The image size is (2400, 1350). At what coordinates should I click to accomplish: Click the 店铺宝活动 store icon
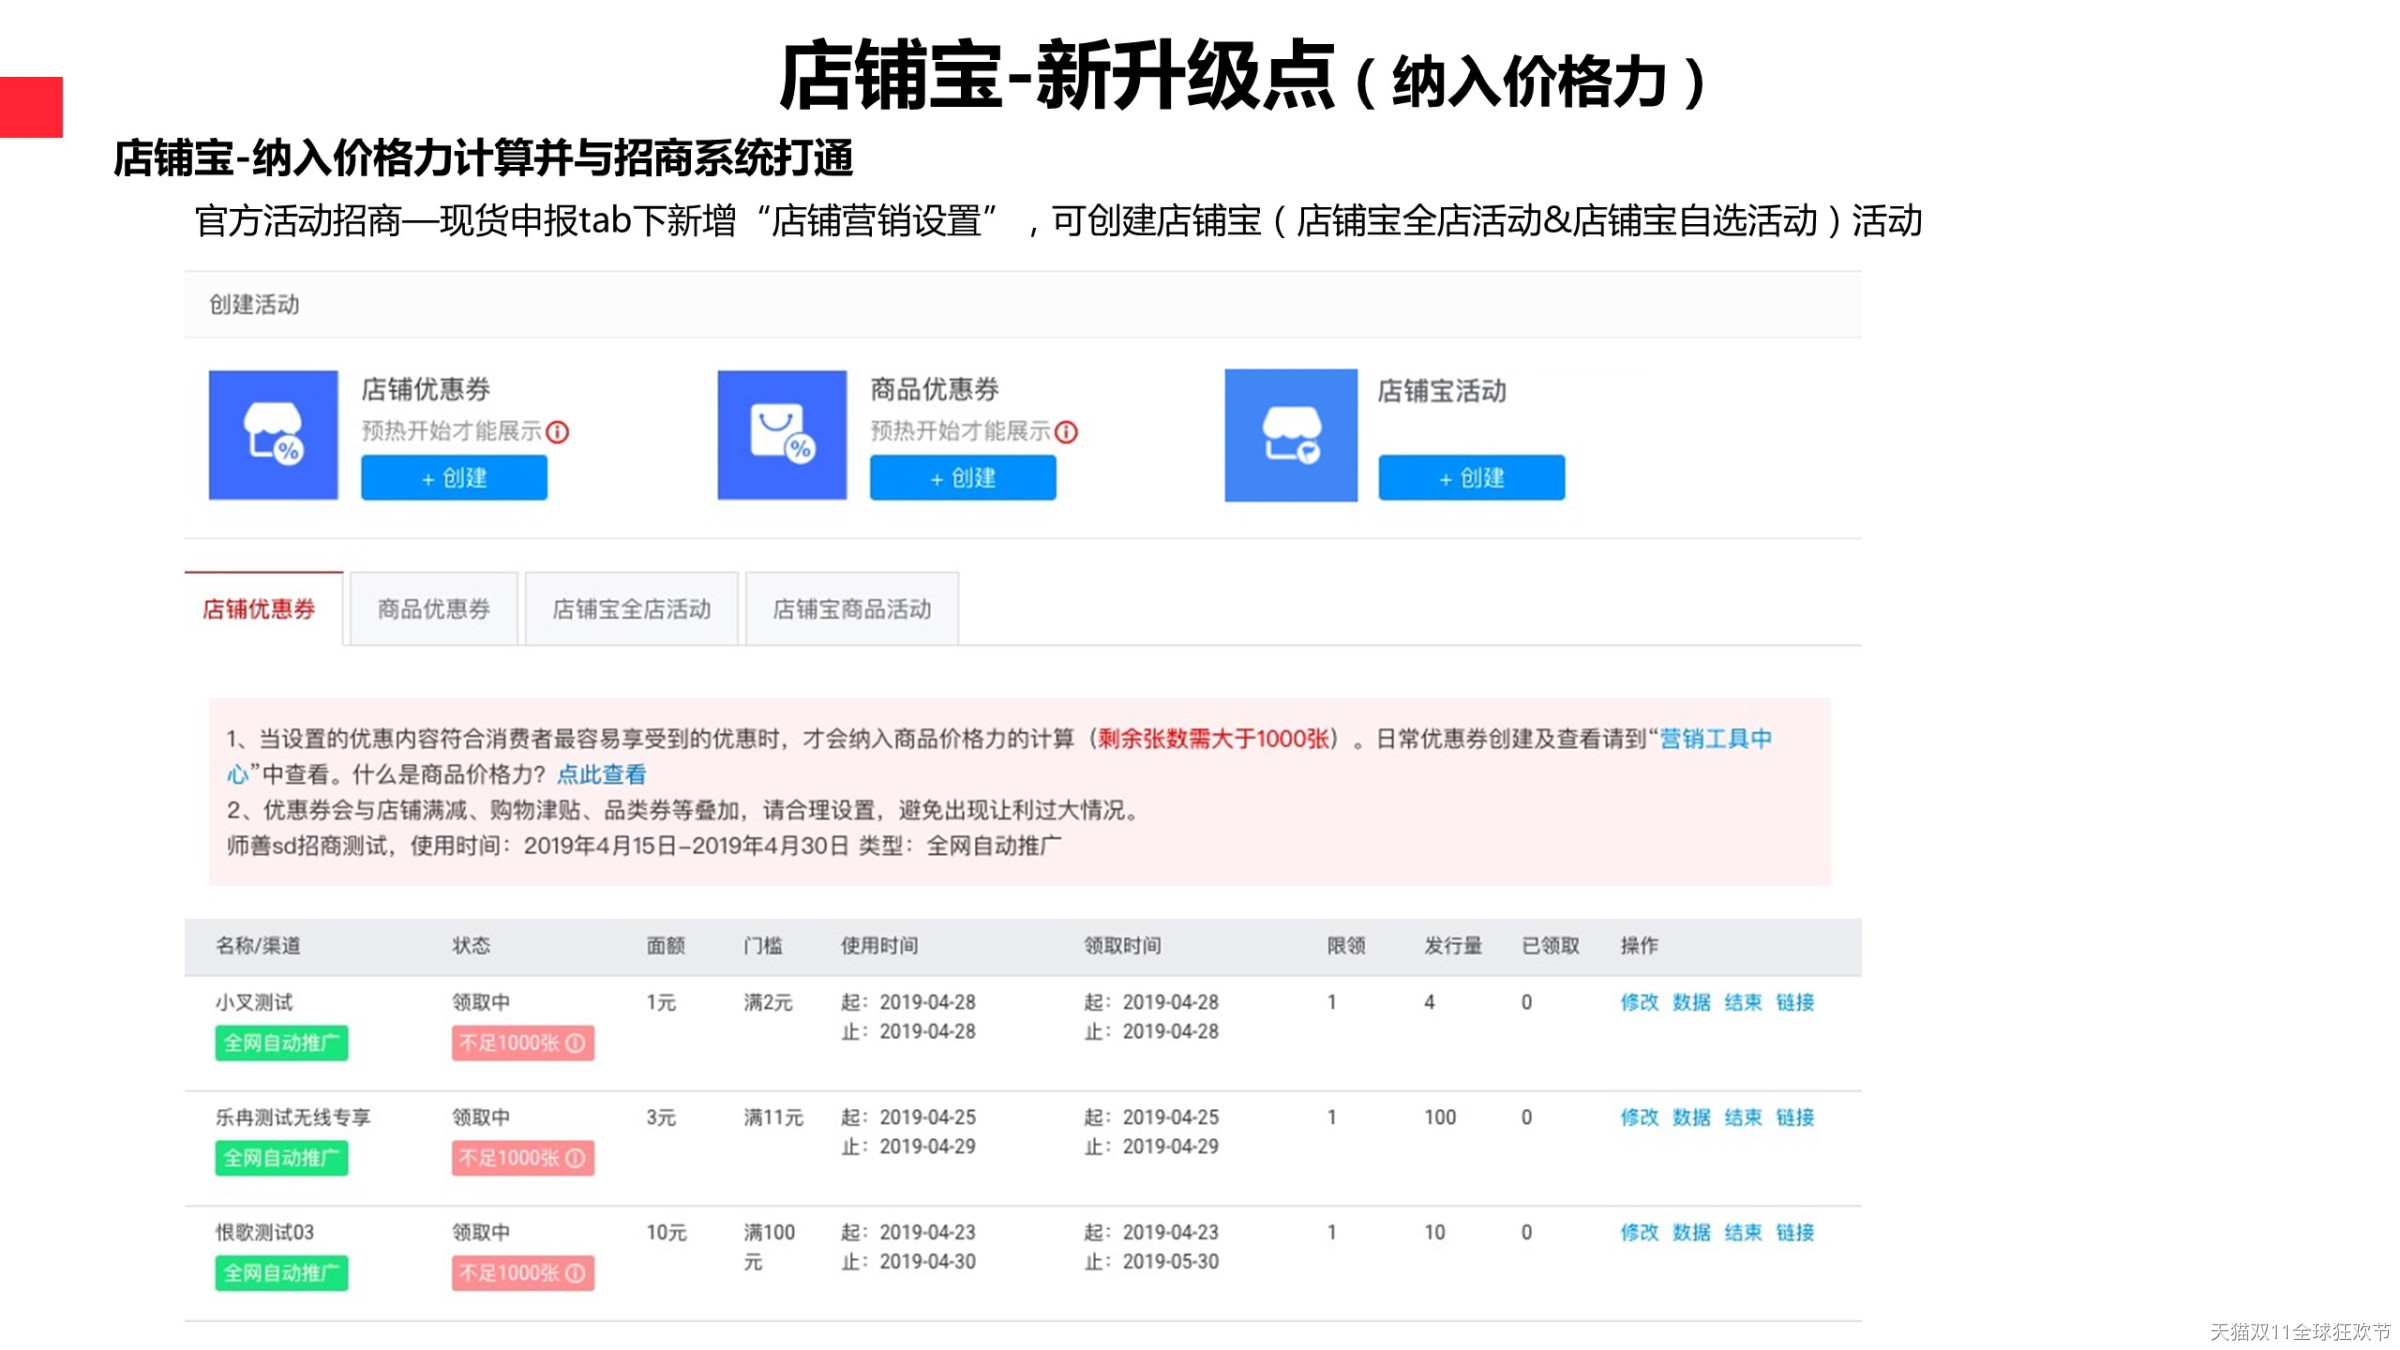pos(1290,435)
